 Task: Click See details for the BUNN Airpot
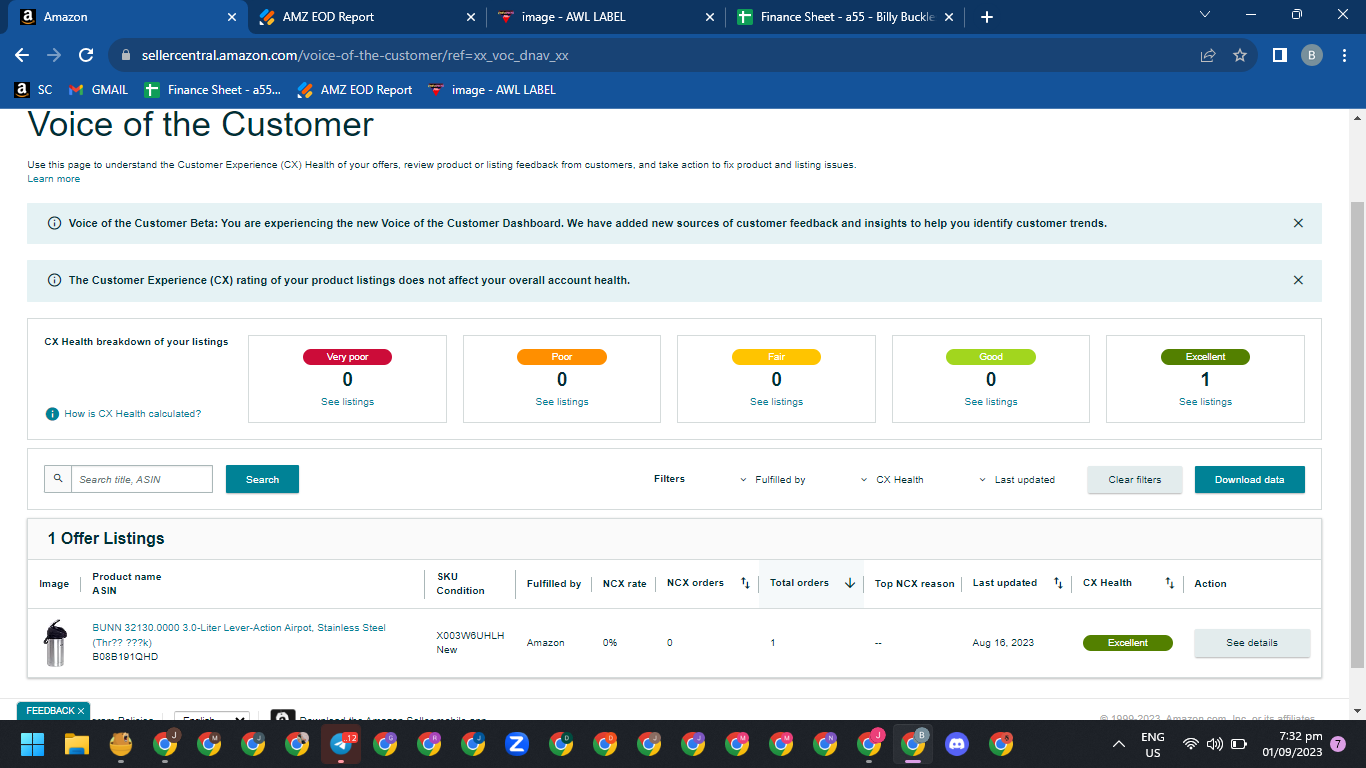pyautogui.click(x=1252, y=643)
